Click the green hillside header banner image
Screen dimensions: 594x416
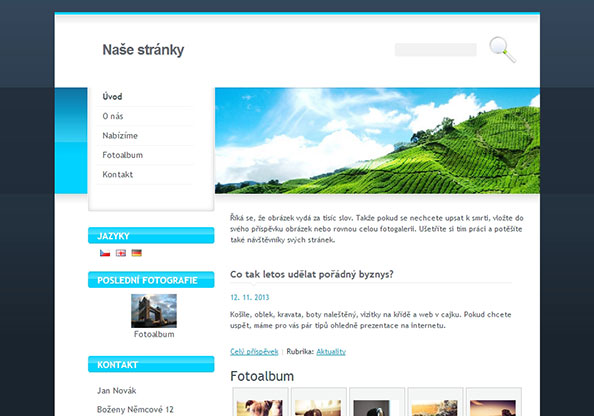click(x=377, y=141)
